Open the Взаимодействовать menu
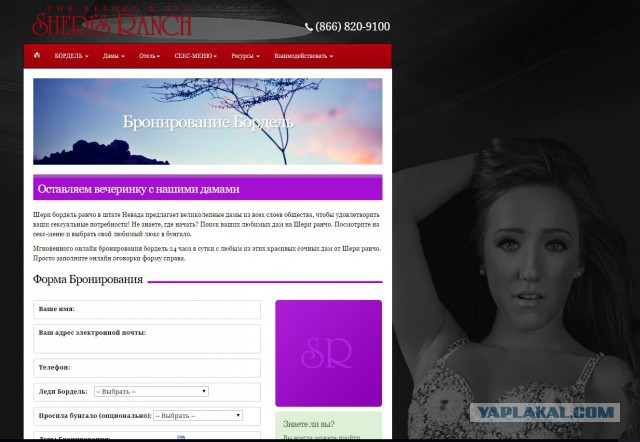Screen dimensions: 640x442 tap(303, 56)
